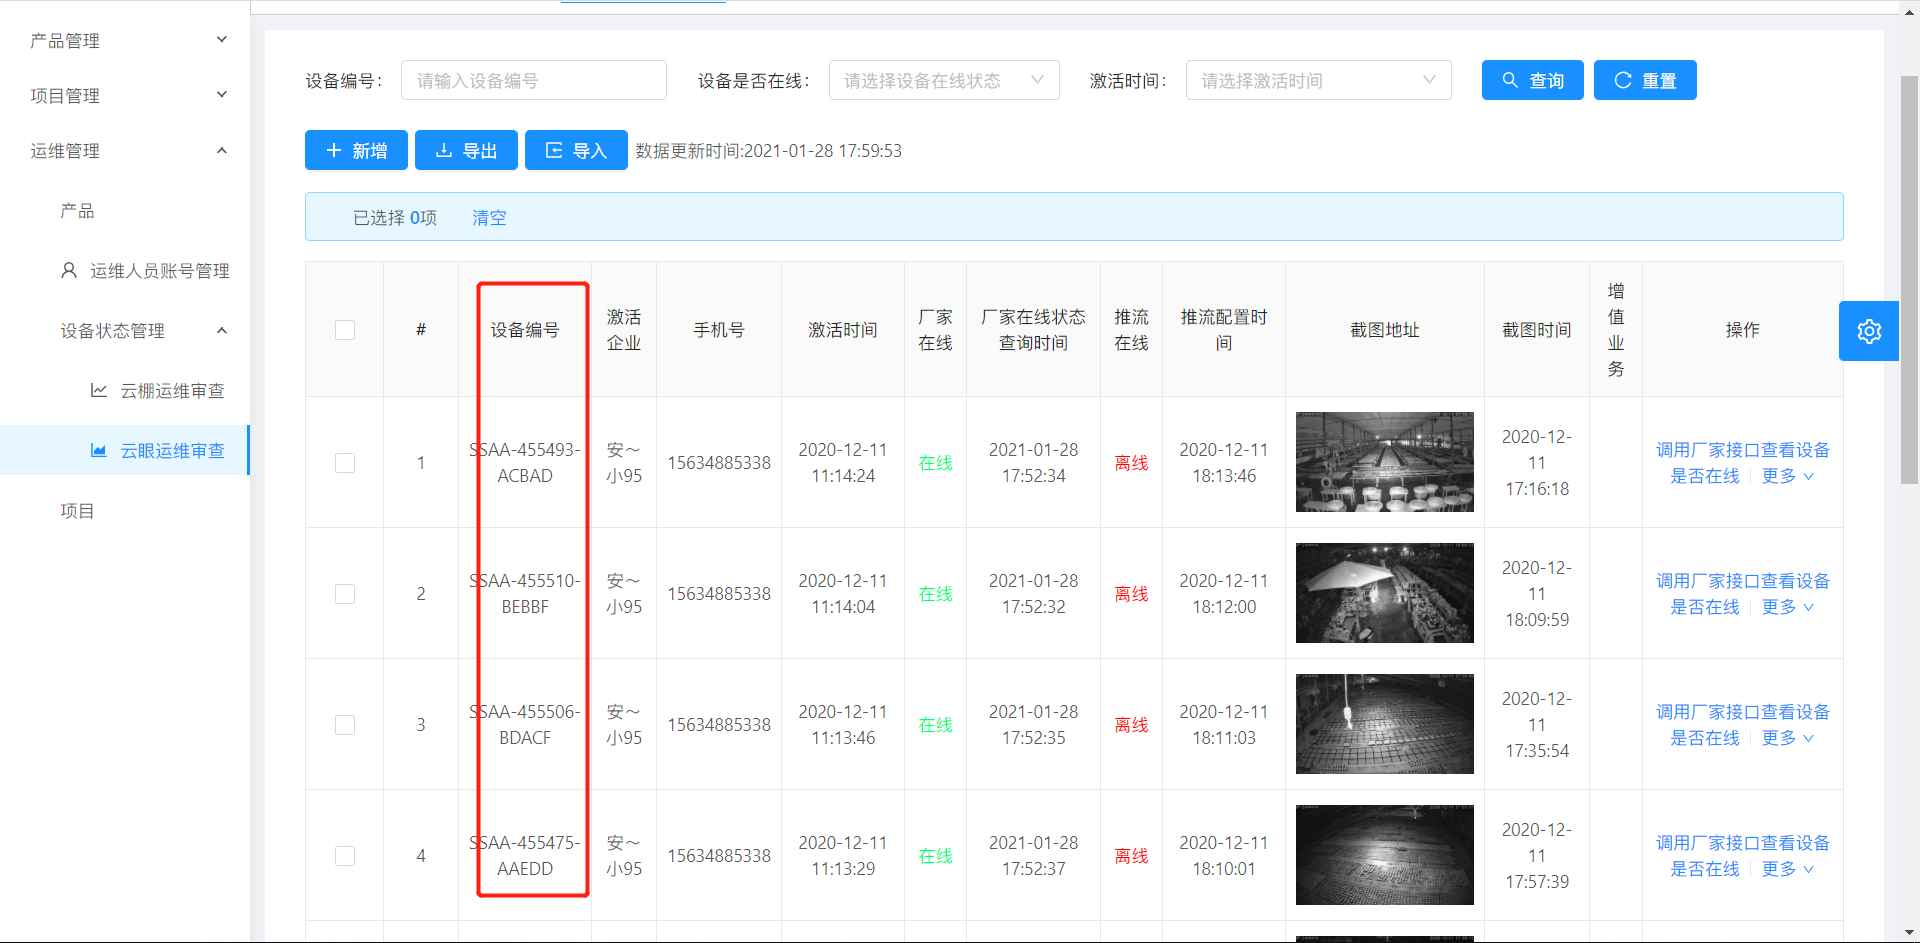Screen dimensions: 1920x943
Task: Click device number SSAA-455506-BDACF cell
Action: [525, 725]
